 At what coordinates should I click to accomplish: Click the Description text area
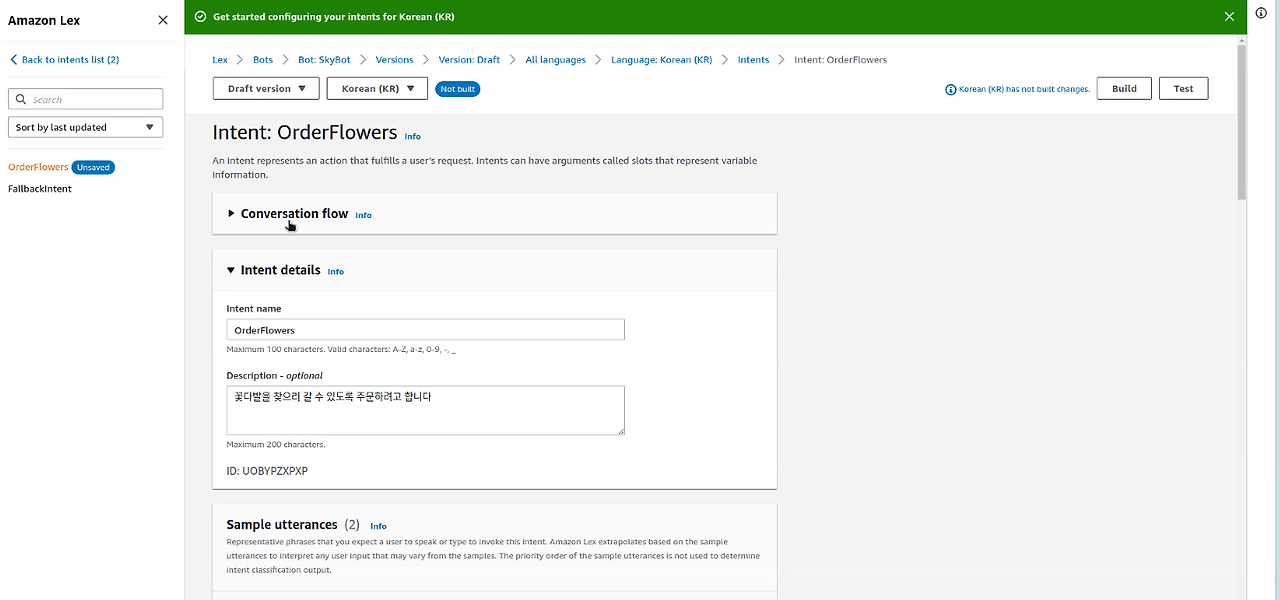click(x=426, y=410)
